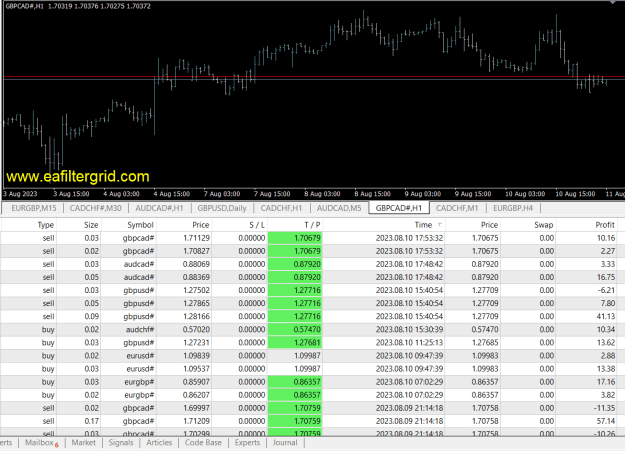
Task: Select the eurusd# buy row priced 1.09537
Action: coord(309,369)
